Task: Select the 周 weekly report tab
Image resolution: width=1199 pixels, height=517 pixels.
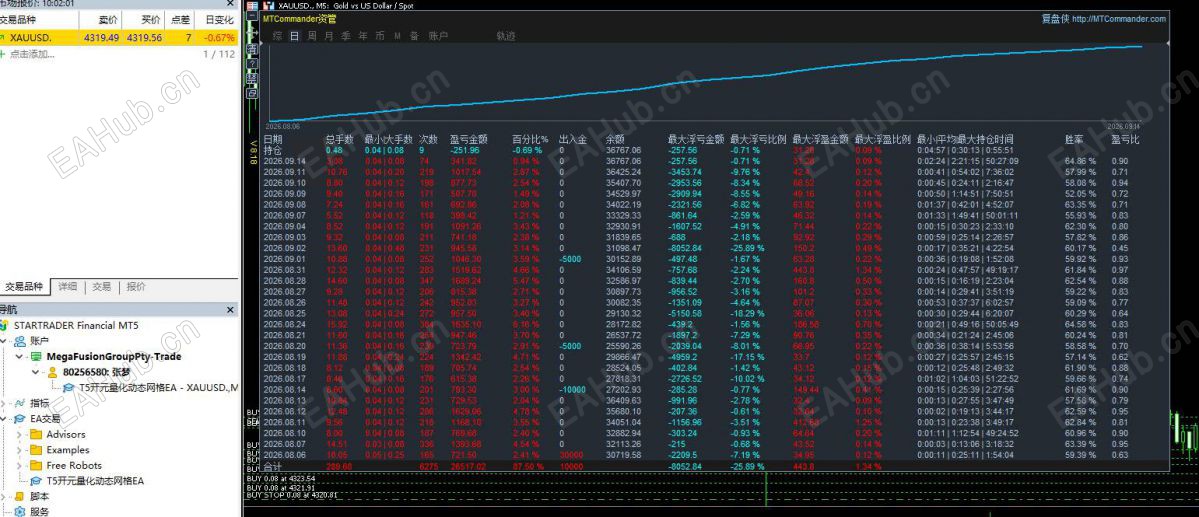Action: point(312,35)
